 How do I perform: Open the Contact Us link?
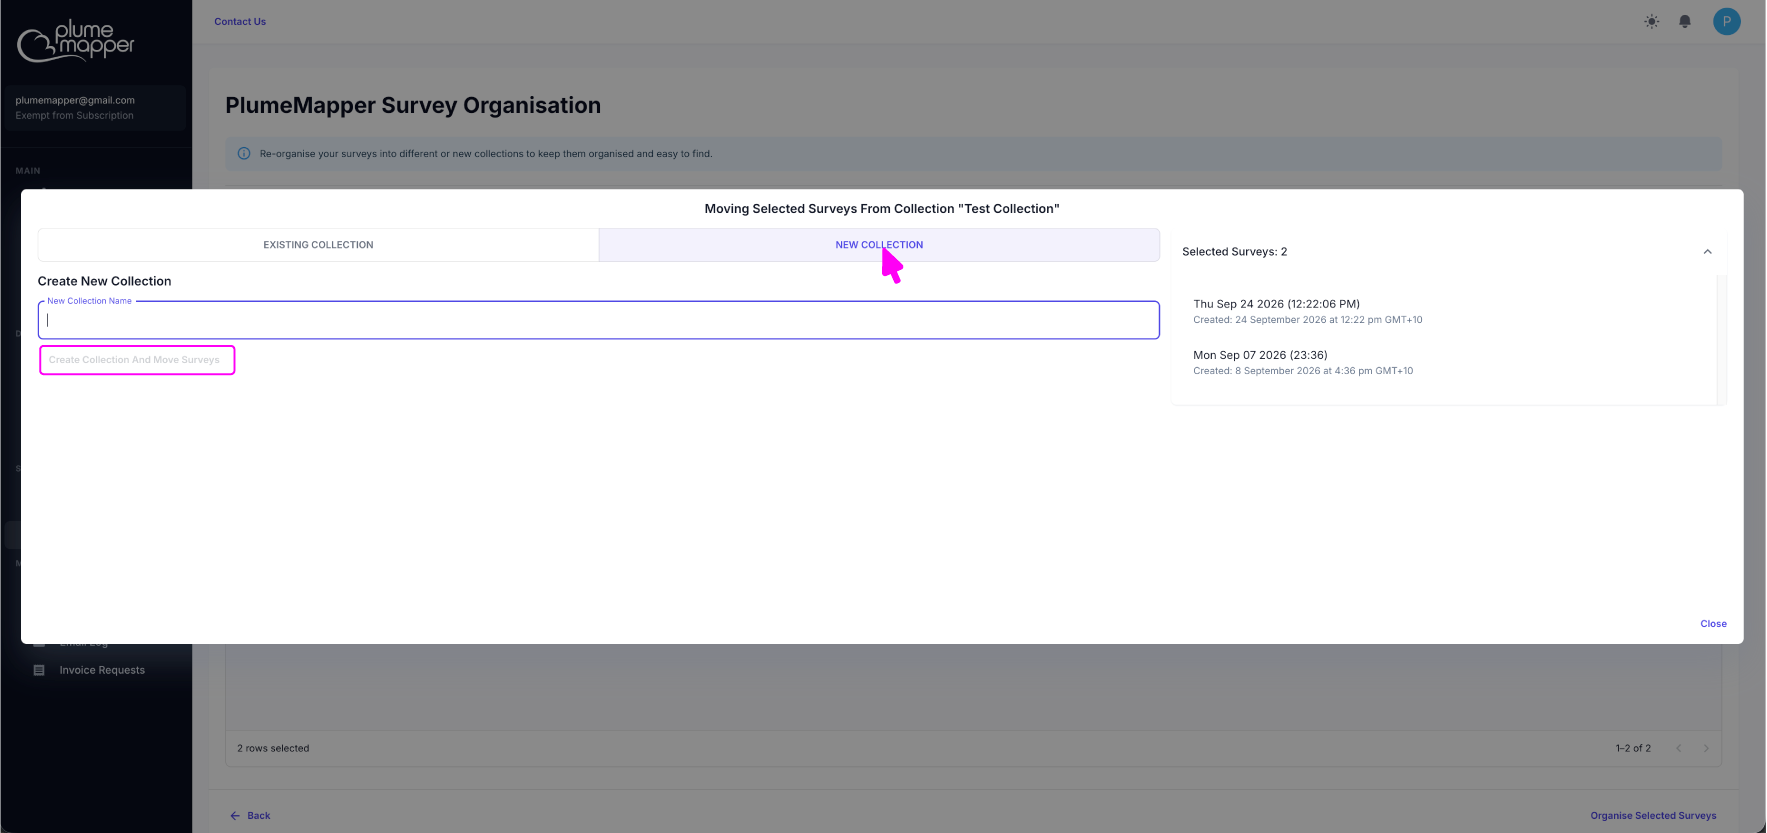pos(240,21)
